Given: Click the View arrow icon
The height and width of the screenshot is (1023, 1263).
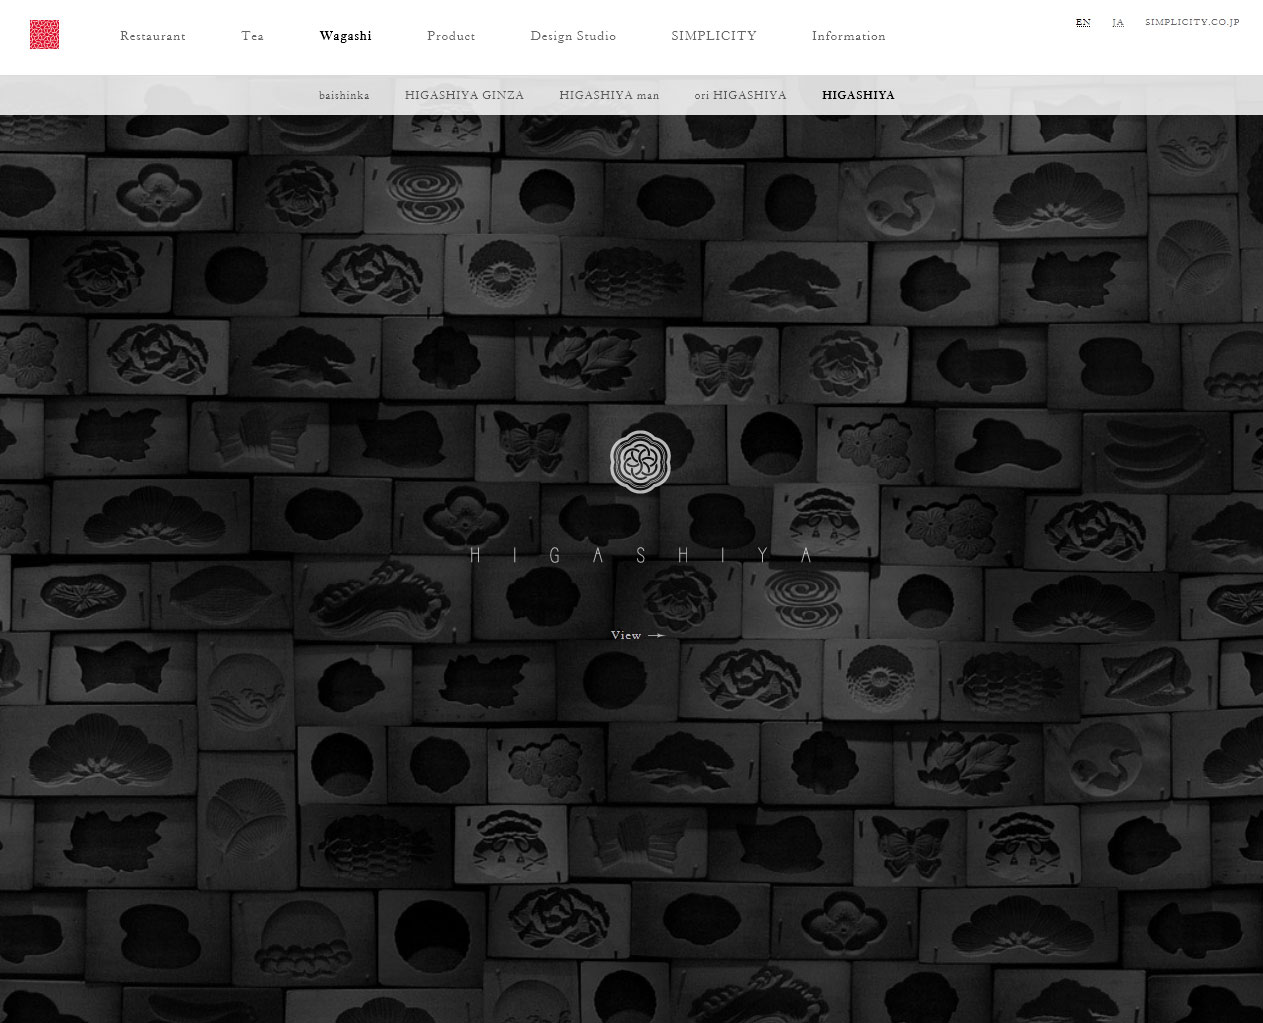Looking at the screenshot, I should [x=656, y=635].
